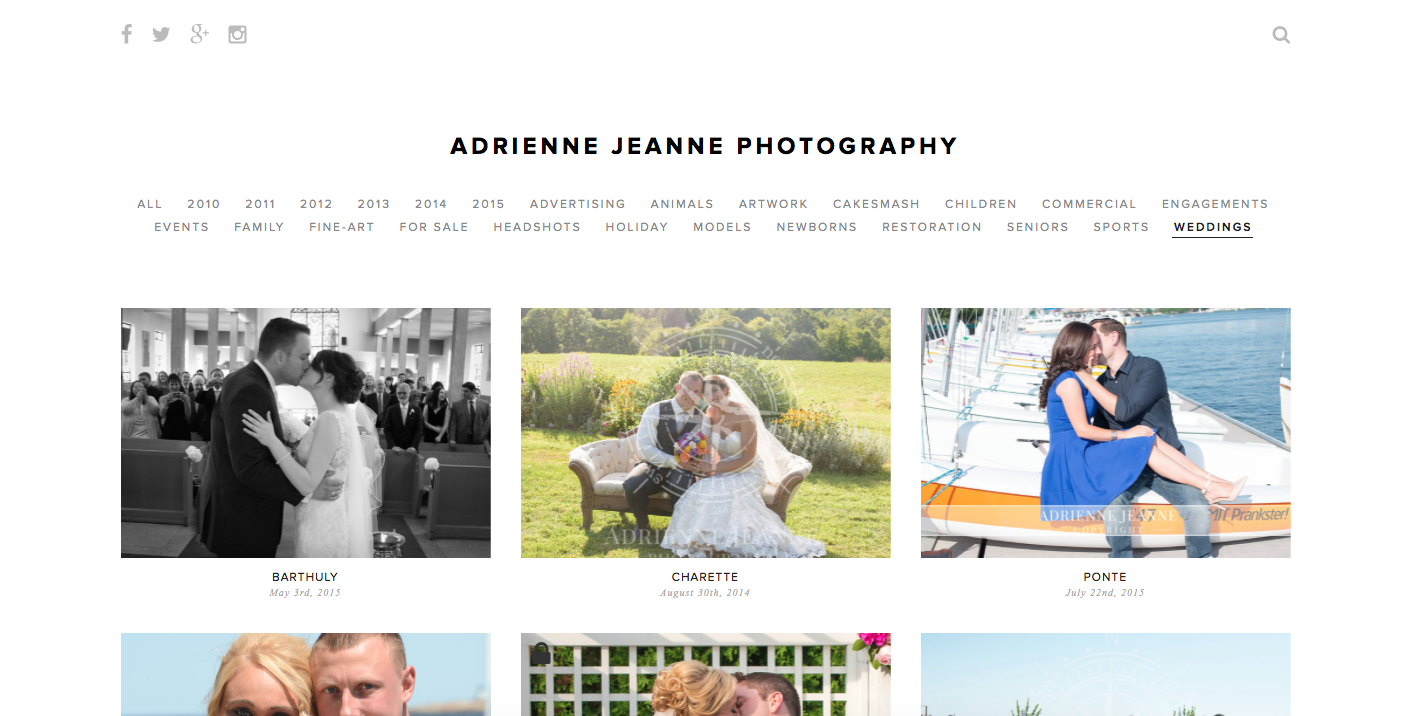This screenshot has height=716, width=1407.
Task: Open the Facebook social icon
Action: [x=127, y=35]
